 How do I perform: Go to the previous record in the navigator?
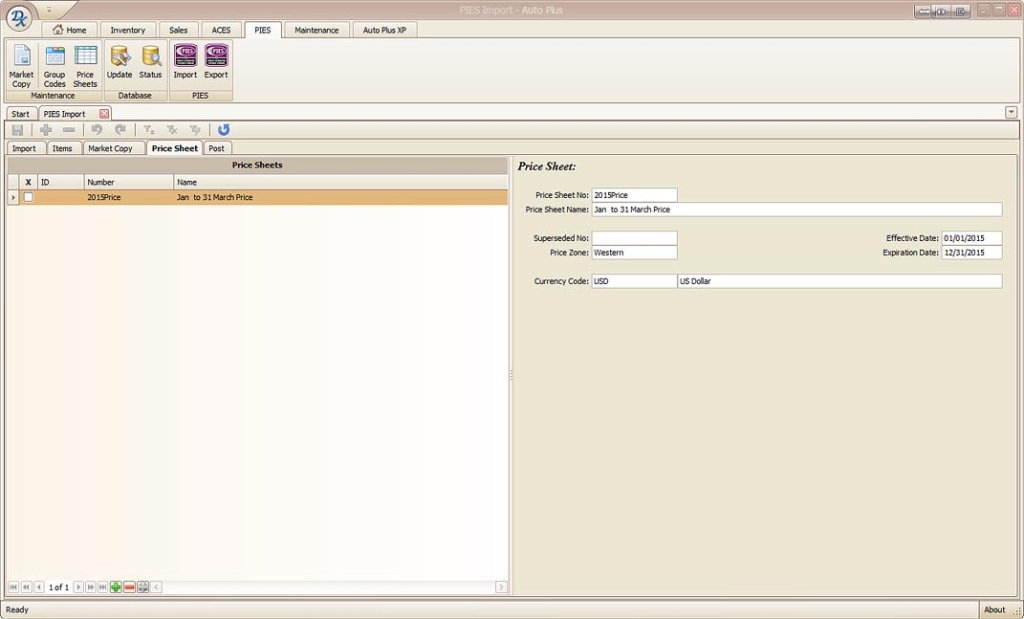[39, 587]
